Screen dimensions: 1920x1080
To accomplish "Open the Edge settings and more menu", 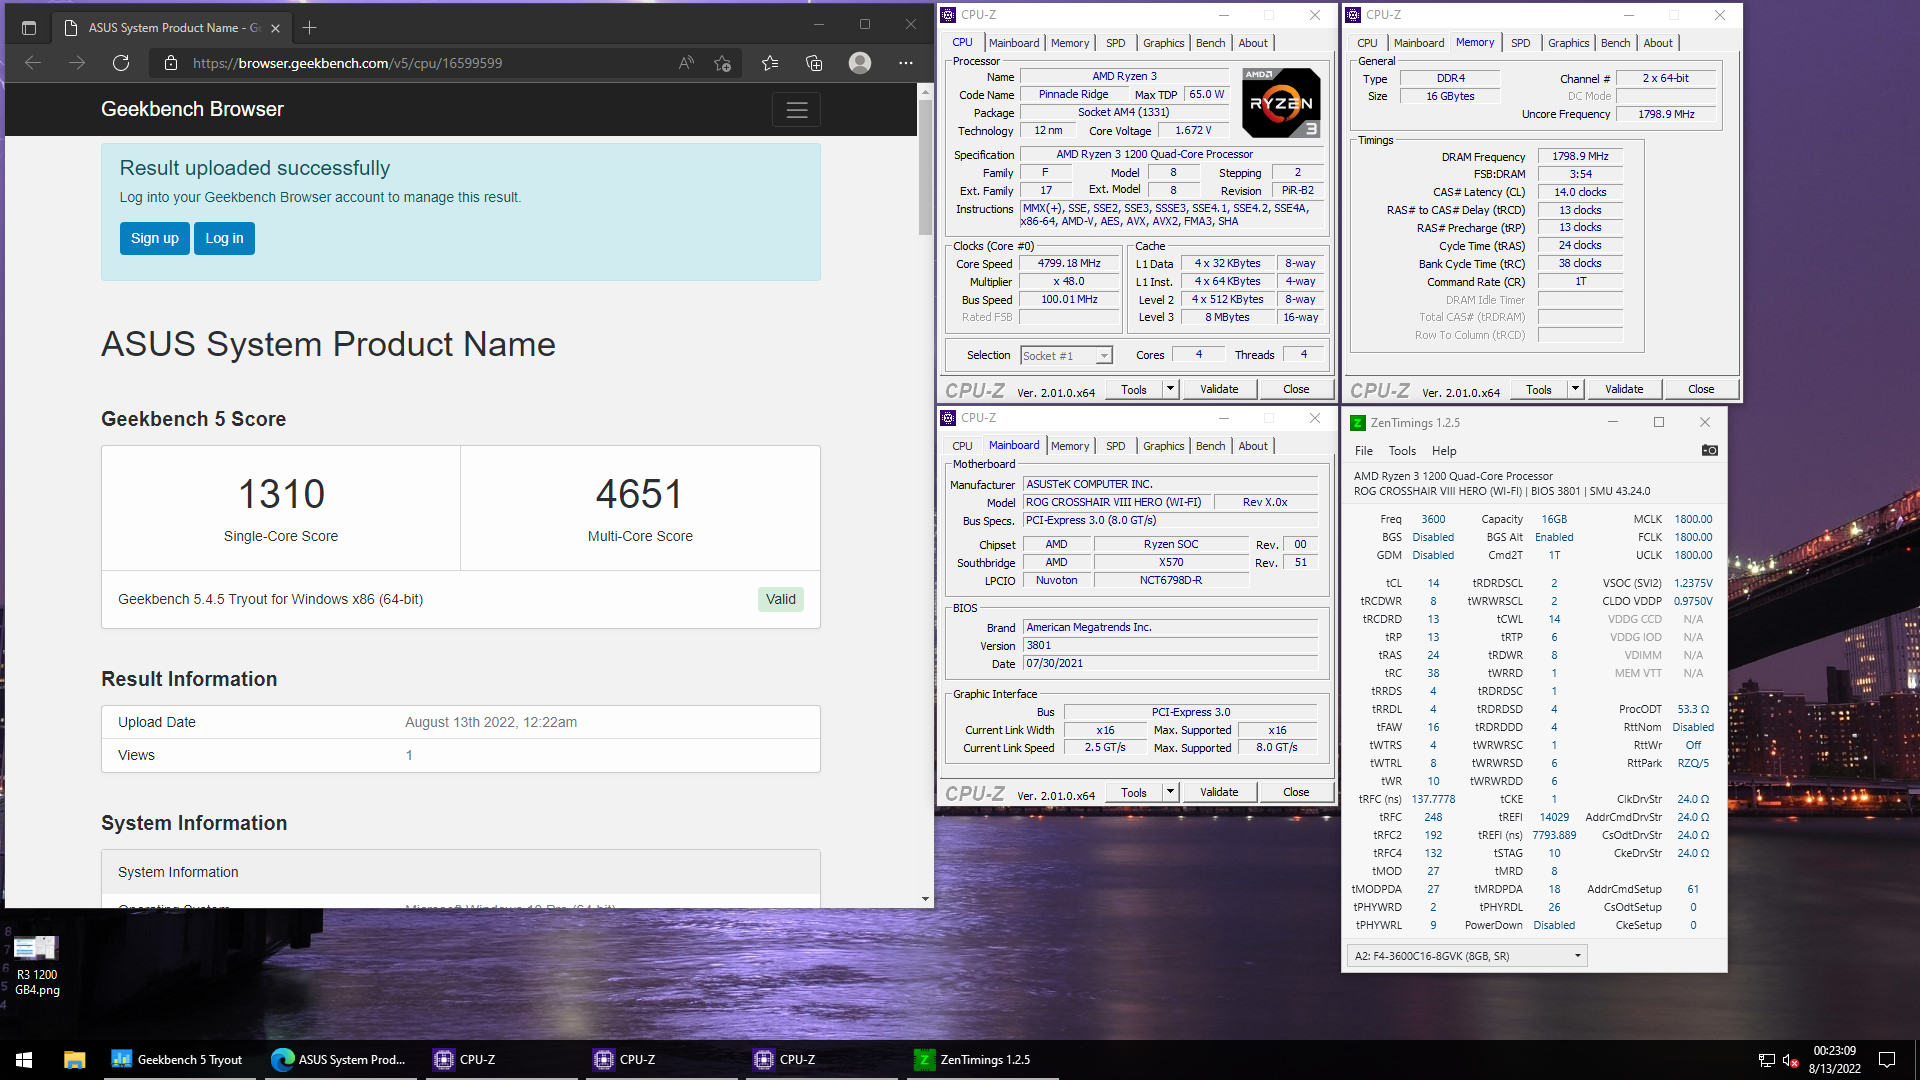I will (x=906, y=63).
